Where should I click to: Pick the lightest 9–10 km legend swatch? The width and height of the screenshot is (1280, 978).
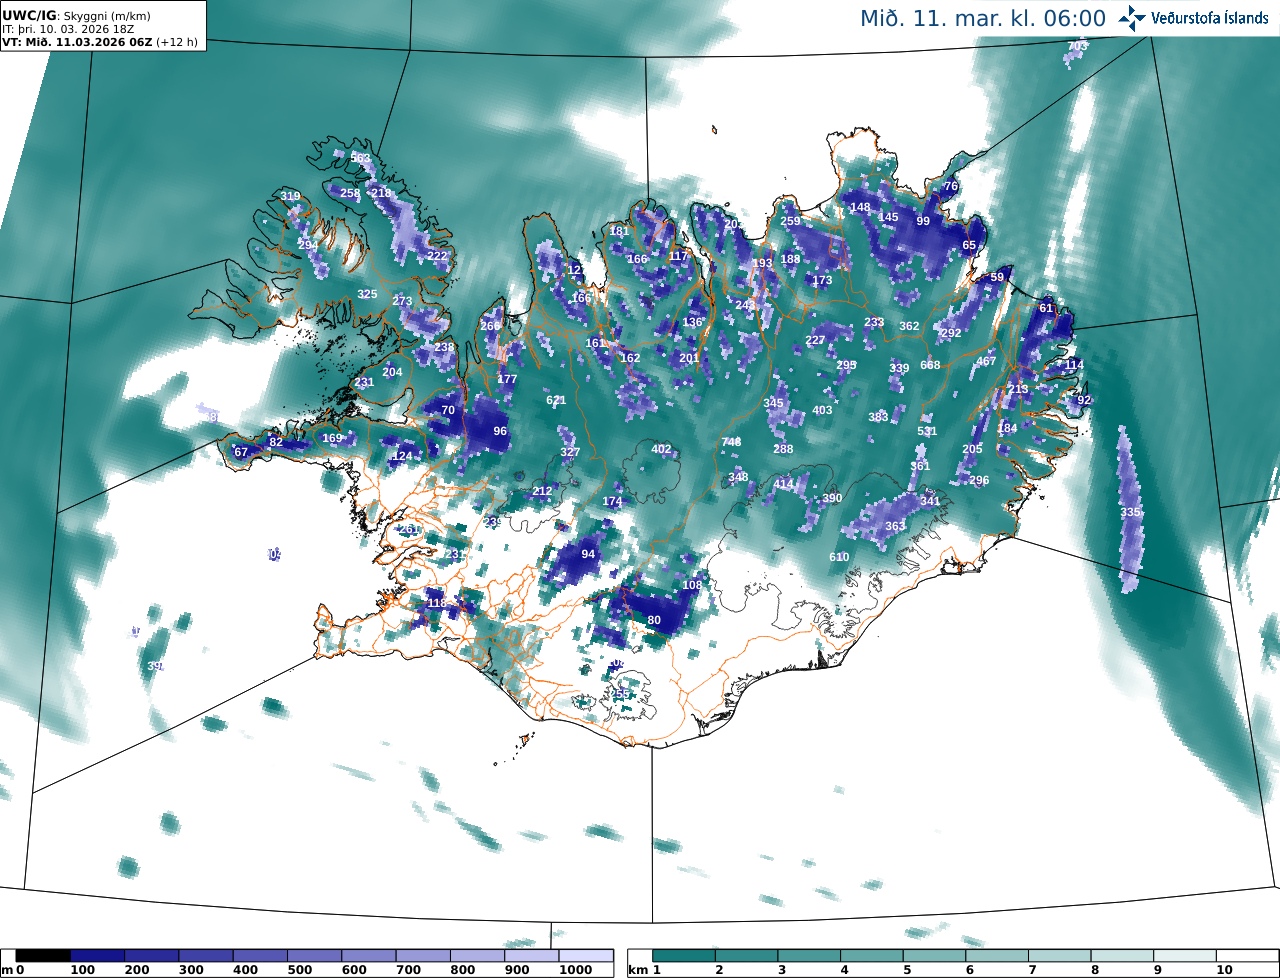tap(1186, 956)
